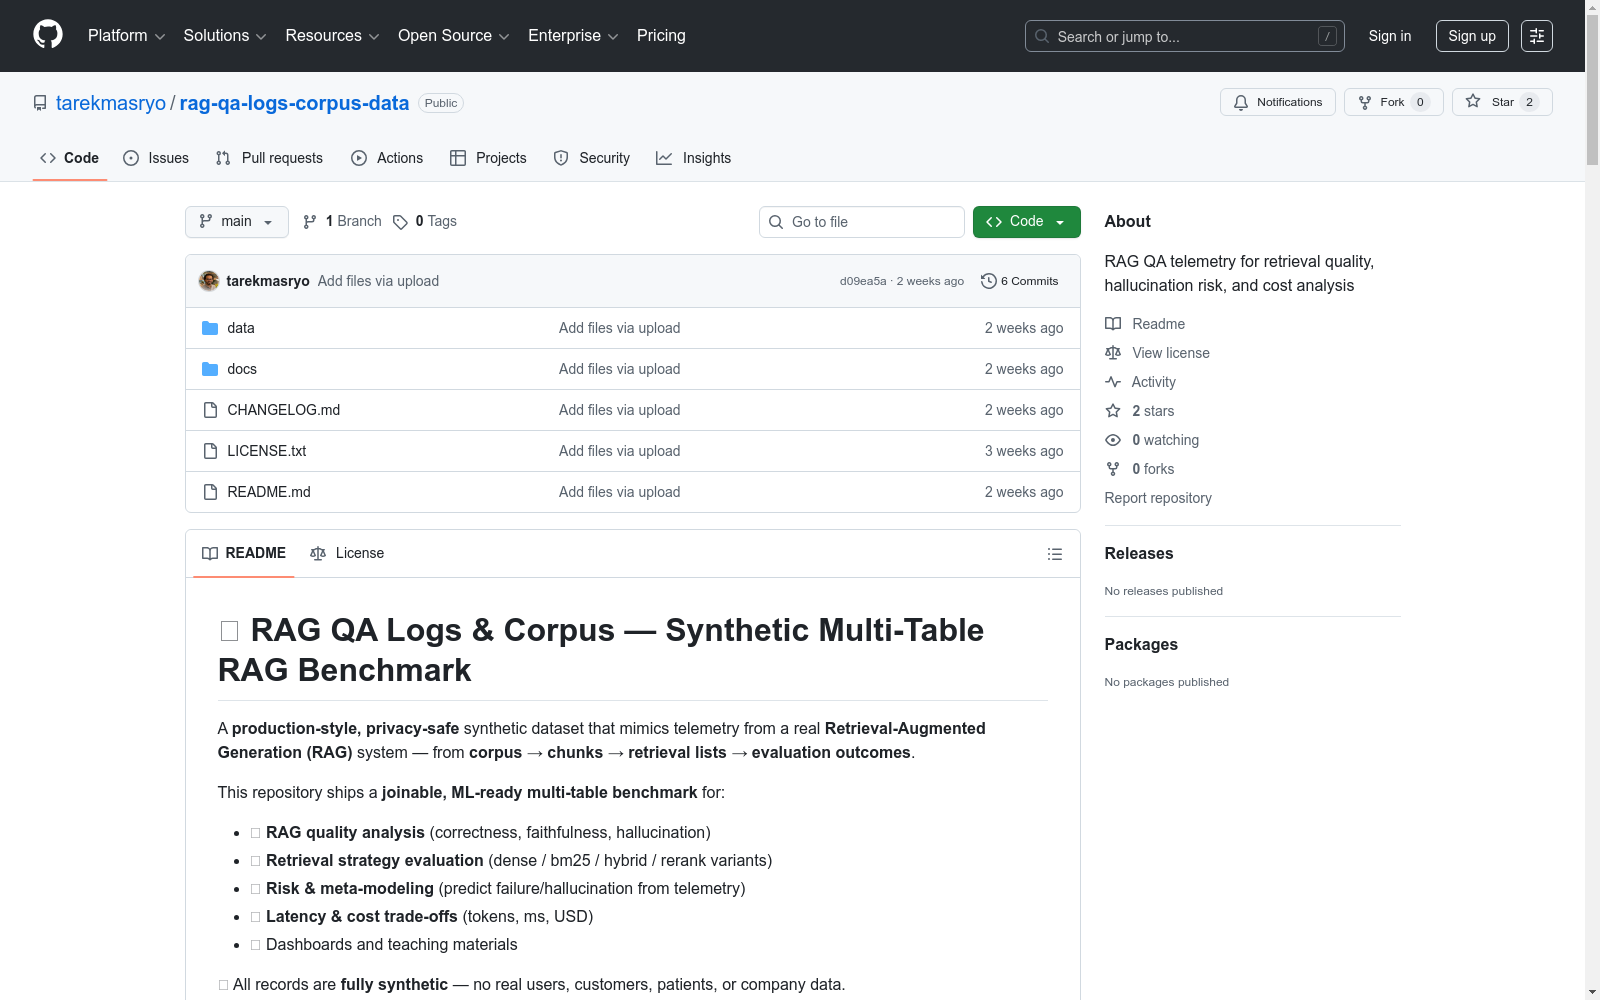Click the Readme book icon in About
This screenshot has width=1600, height=1000.
[1113, 324]
